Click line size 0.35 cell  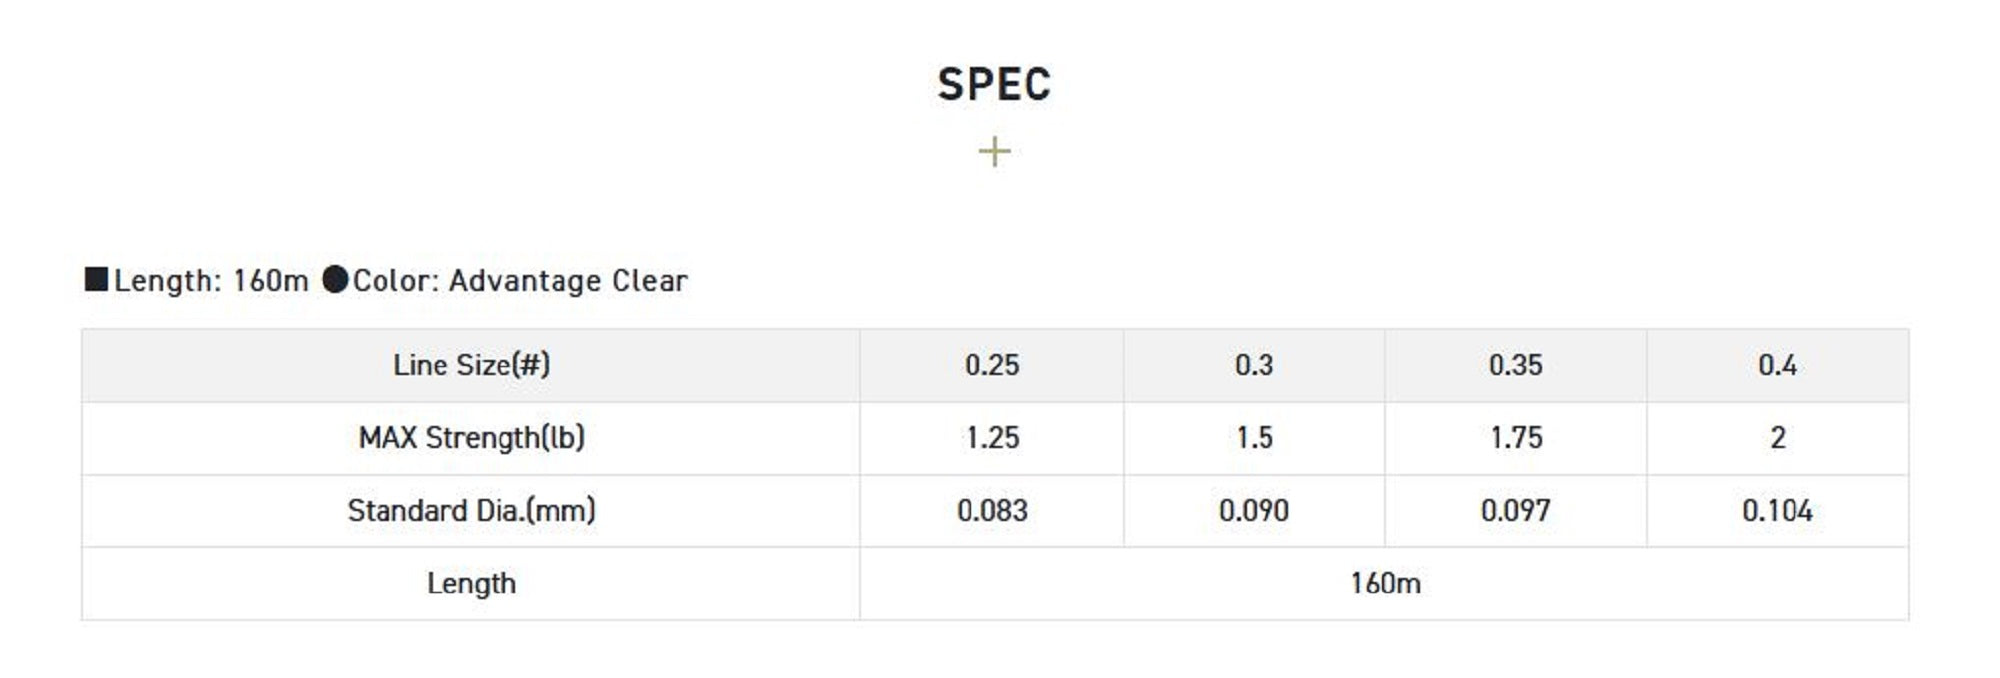pos(1515,365)
